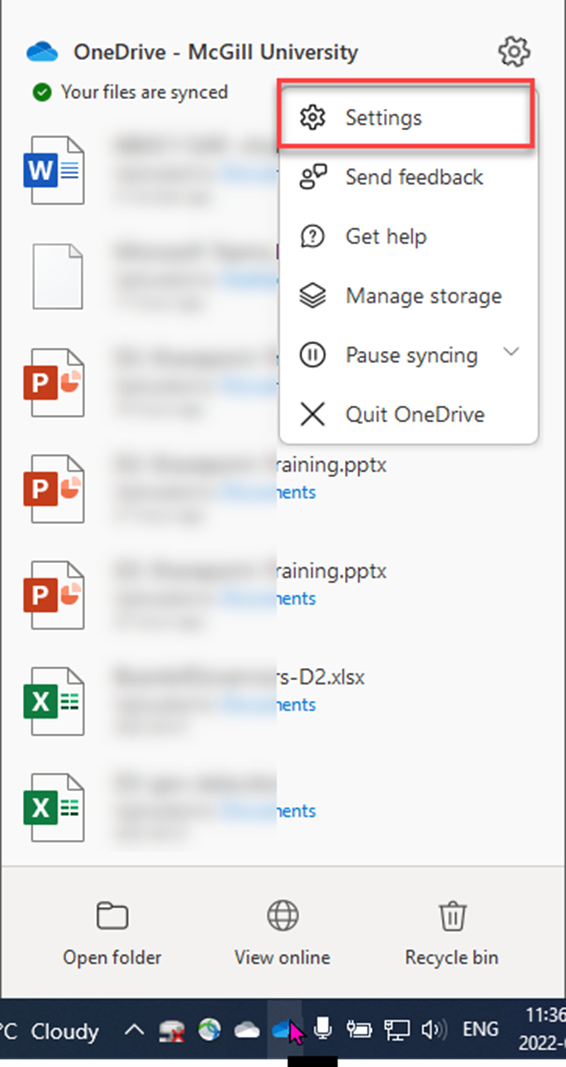This screenshot has width=566, height=1067.
Task: Click the tray drive icon with red X
Action: 172,1031
